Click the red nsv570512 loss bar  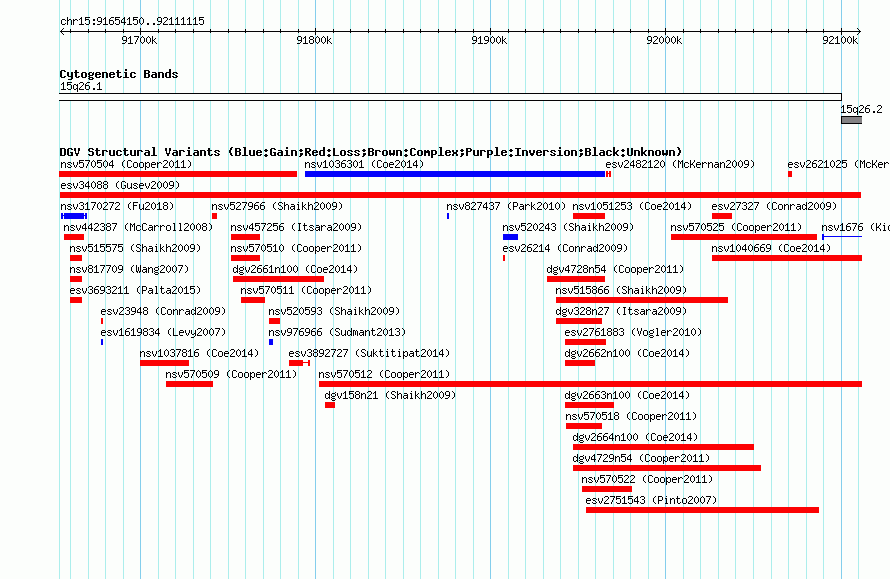tap(590, 384)
